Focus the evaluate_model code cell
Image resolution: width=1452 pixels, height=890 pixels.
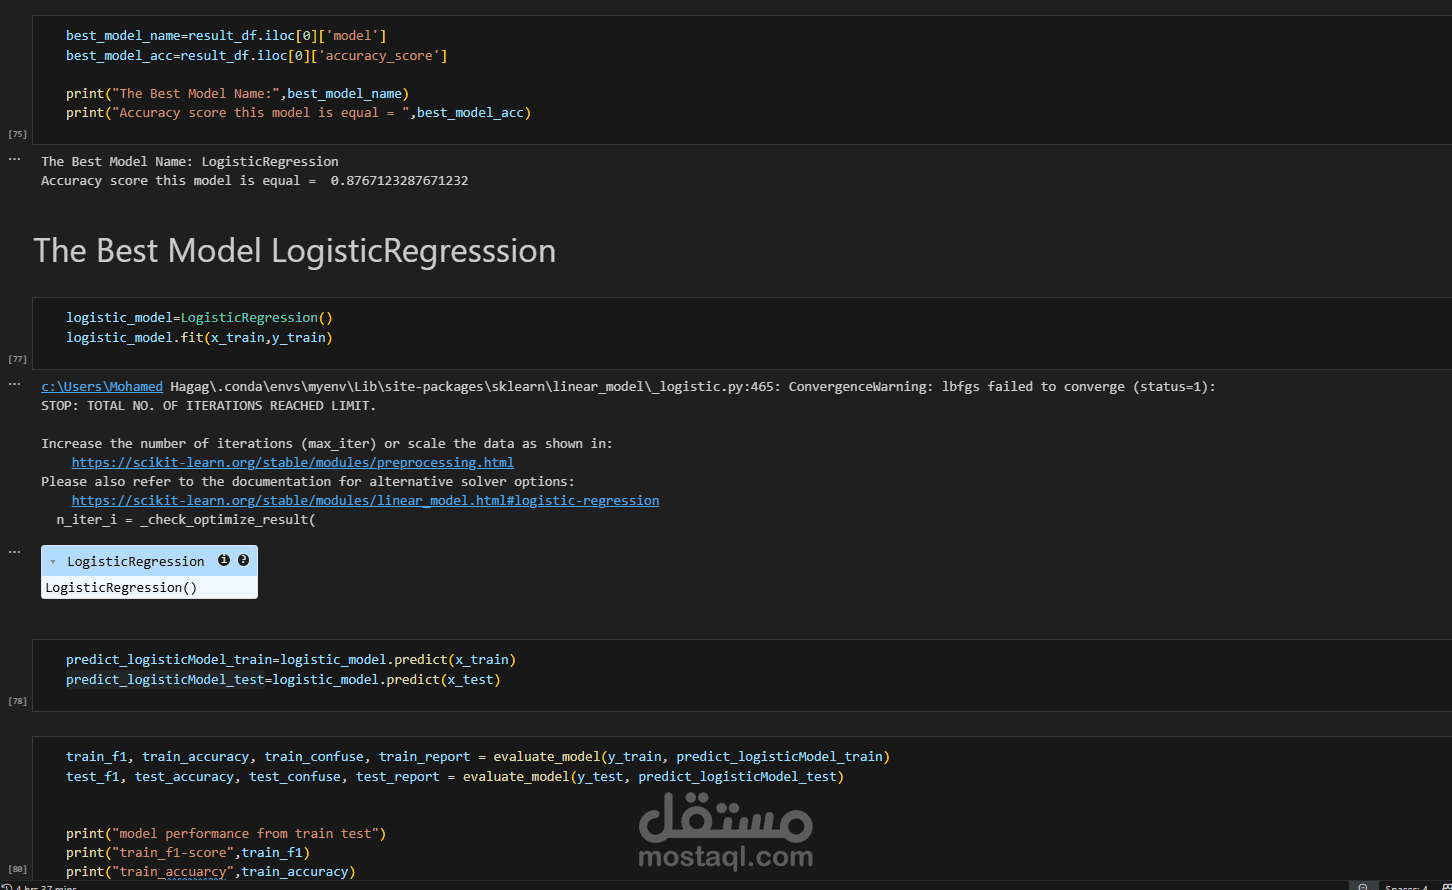pos(742,808)
